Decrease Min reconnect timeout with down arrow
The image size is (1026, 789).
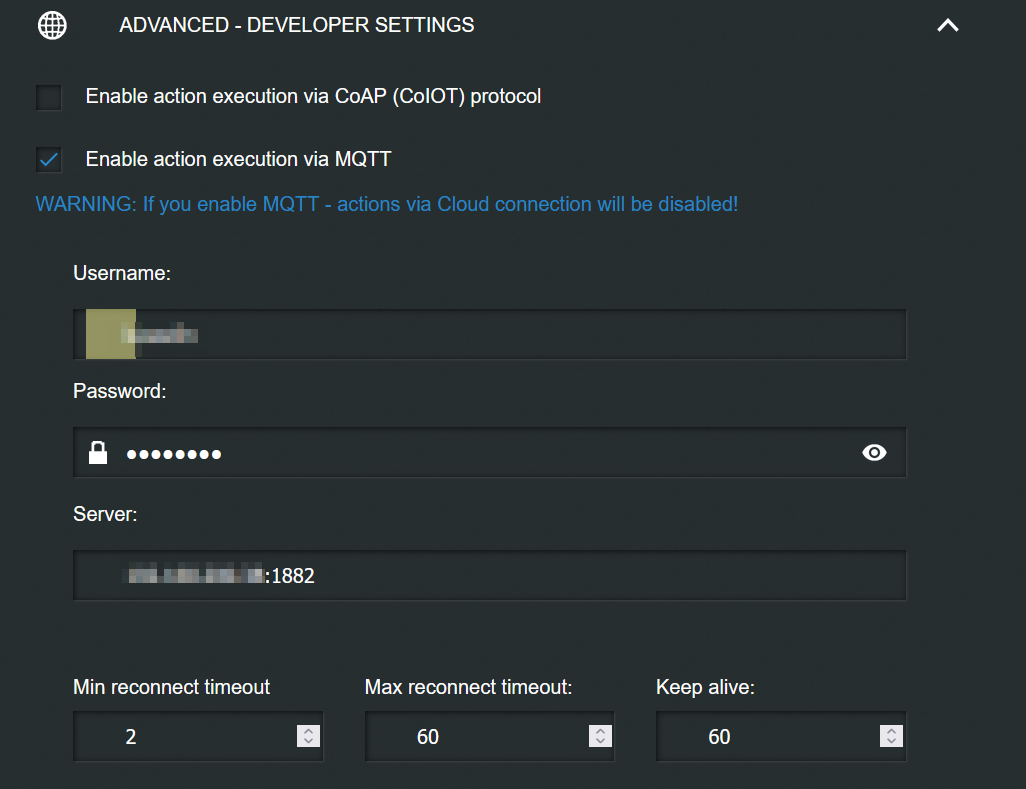tap(309, 742)
